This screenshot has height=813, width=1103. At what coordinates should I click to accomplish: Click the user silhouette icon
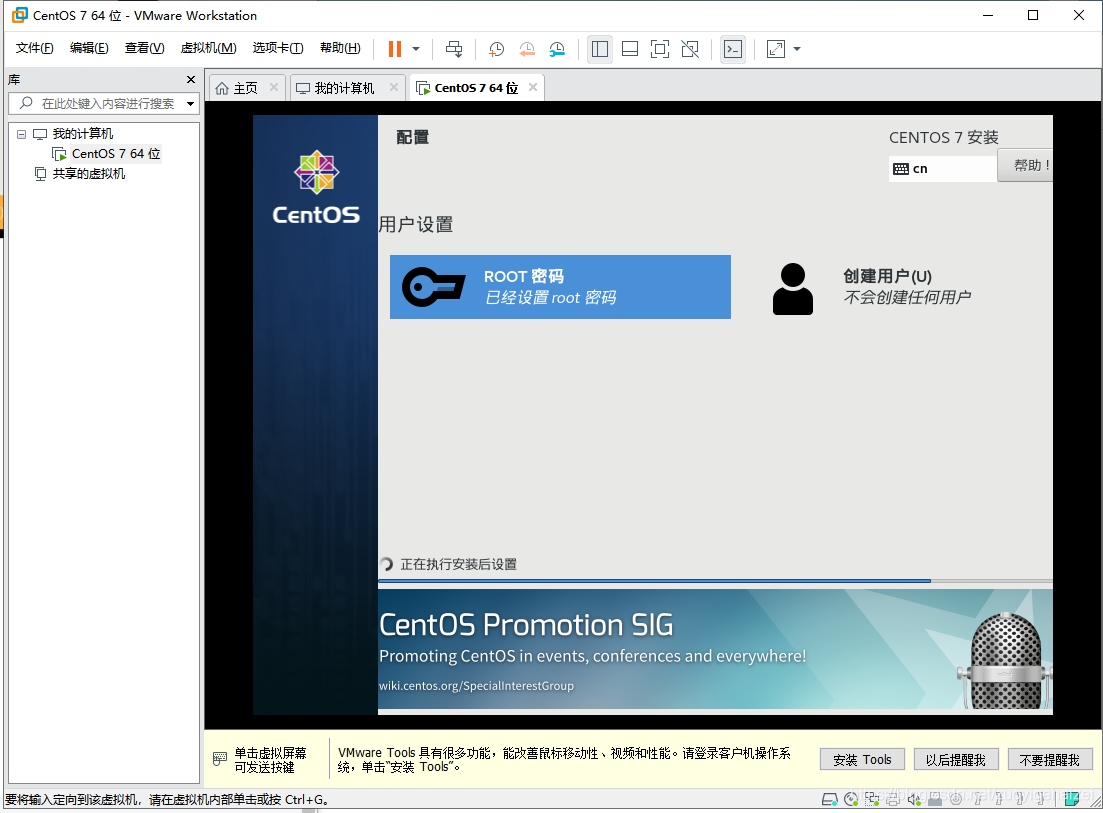[x=793, y=288]
